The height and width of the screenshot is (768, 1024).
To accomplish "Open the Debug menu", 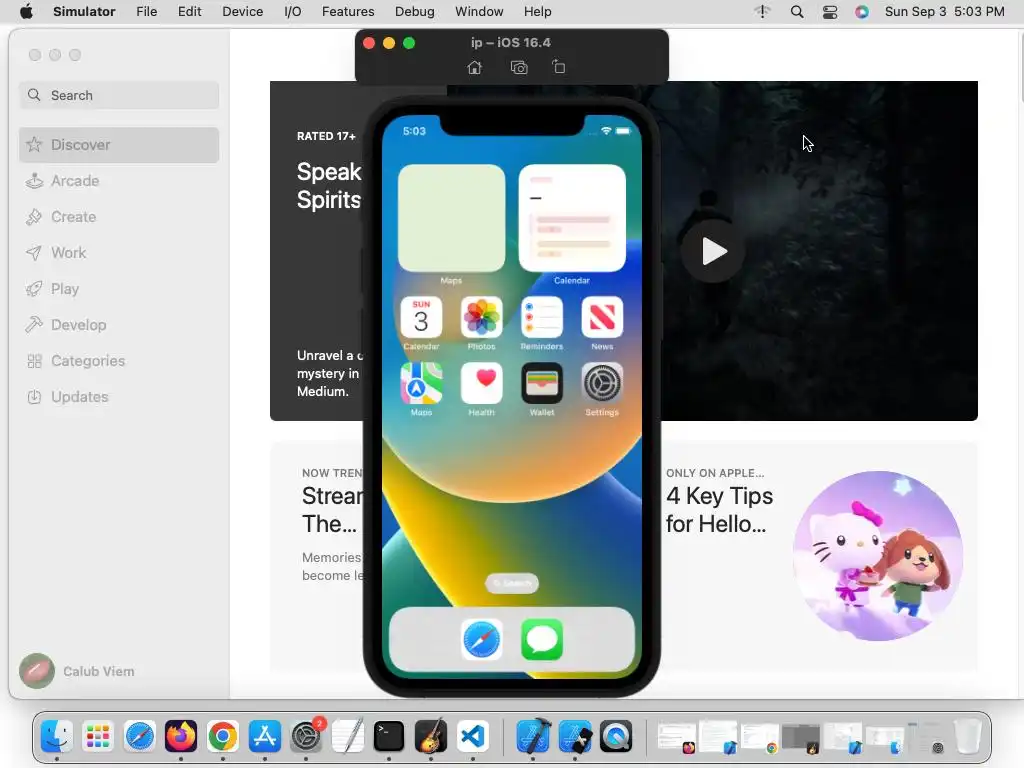I will [x=415, y=12].
